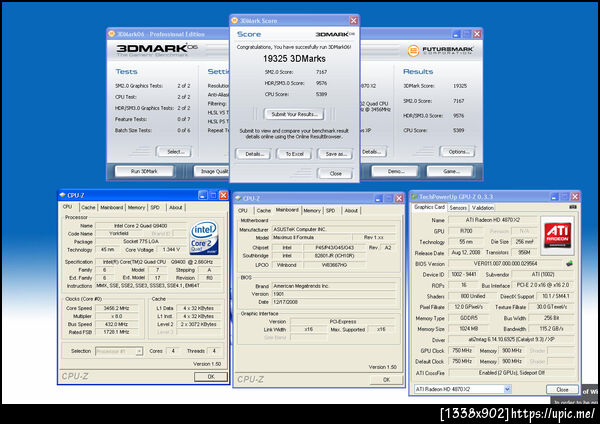The height and width of the screenshot is (424, 600).
Task: Click the ATI Radeon logo in GPU-Z
Action: click(557, 236)
